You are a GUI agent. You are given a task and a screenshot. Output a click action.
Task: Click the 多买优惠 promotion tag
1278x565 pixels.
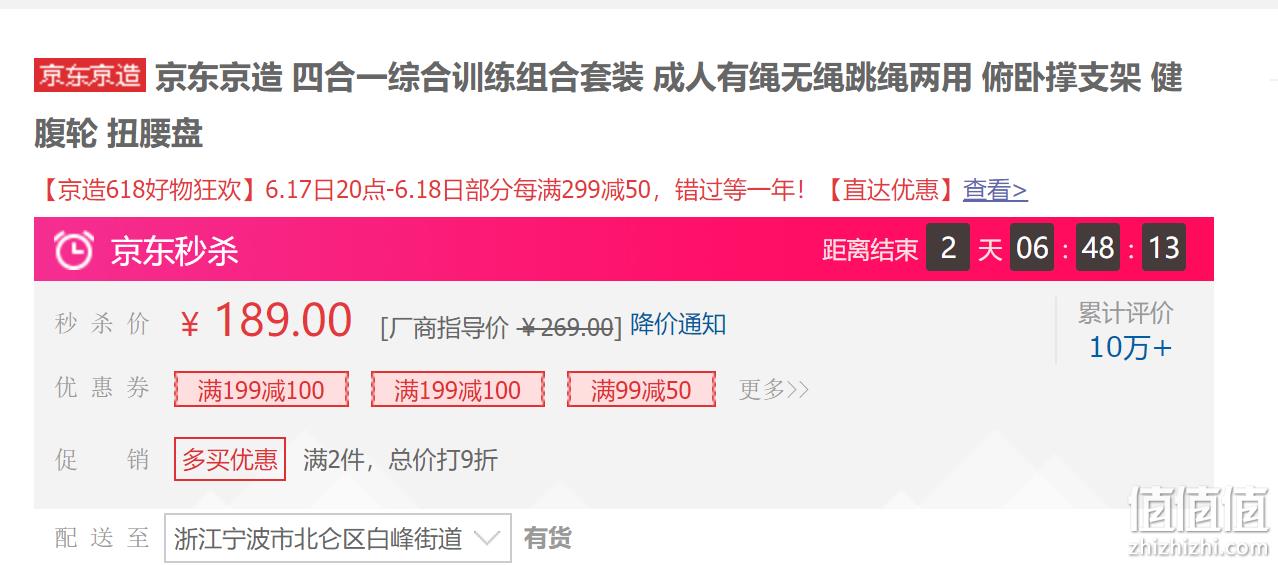click(230, 459)
